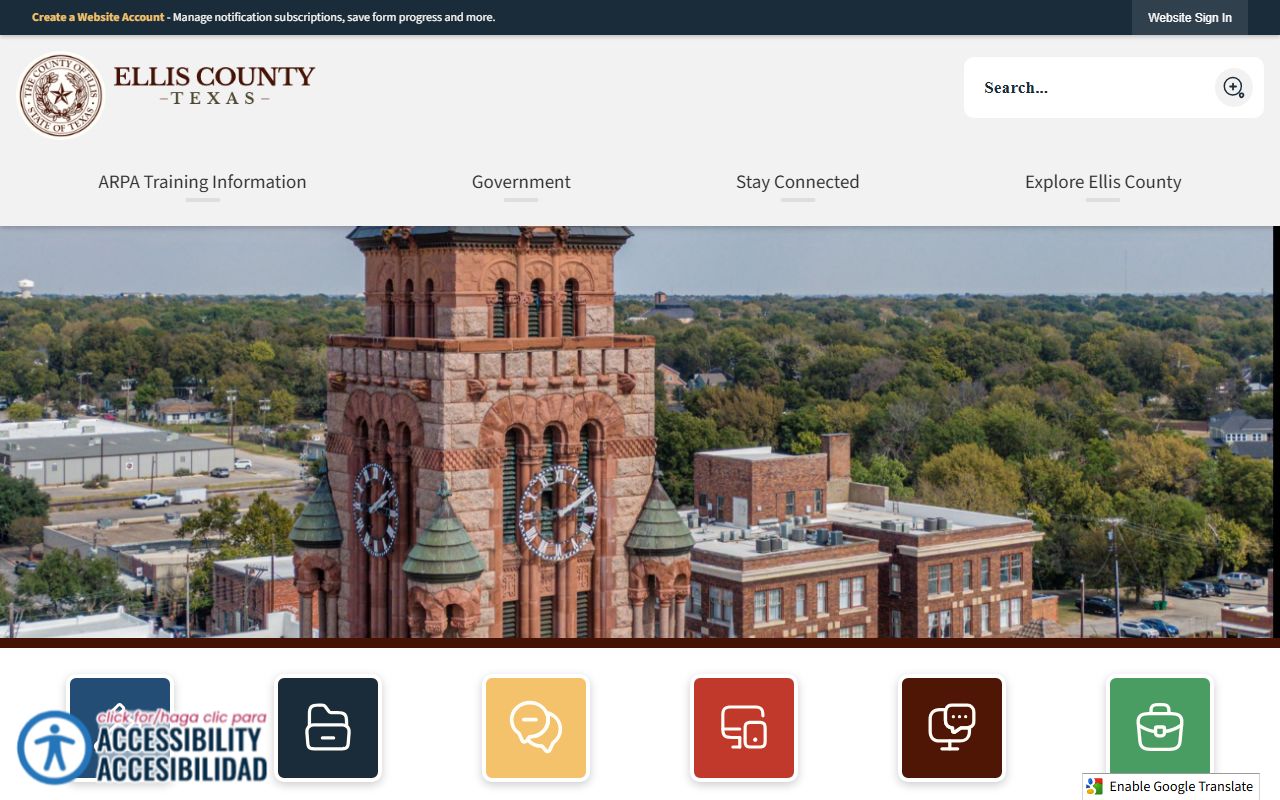Expand the Government menu
The width and height of the screenshot is (1280, 800).
521,182
